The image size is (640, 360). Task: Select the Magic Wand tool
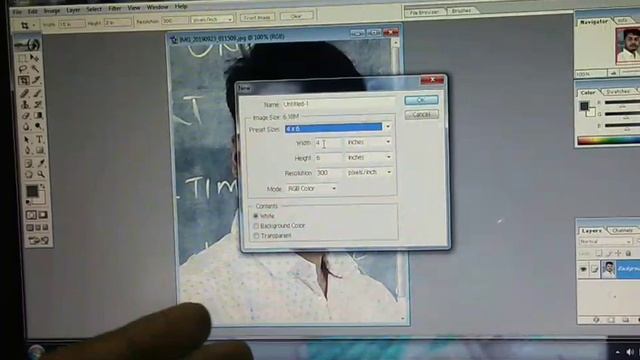pyautogui.click(x=36, y=69)
